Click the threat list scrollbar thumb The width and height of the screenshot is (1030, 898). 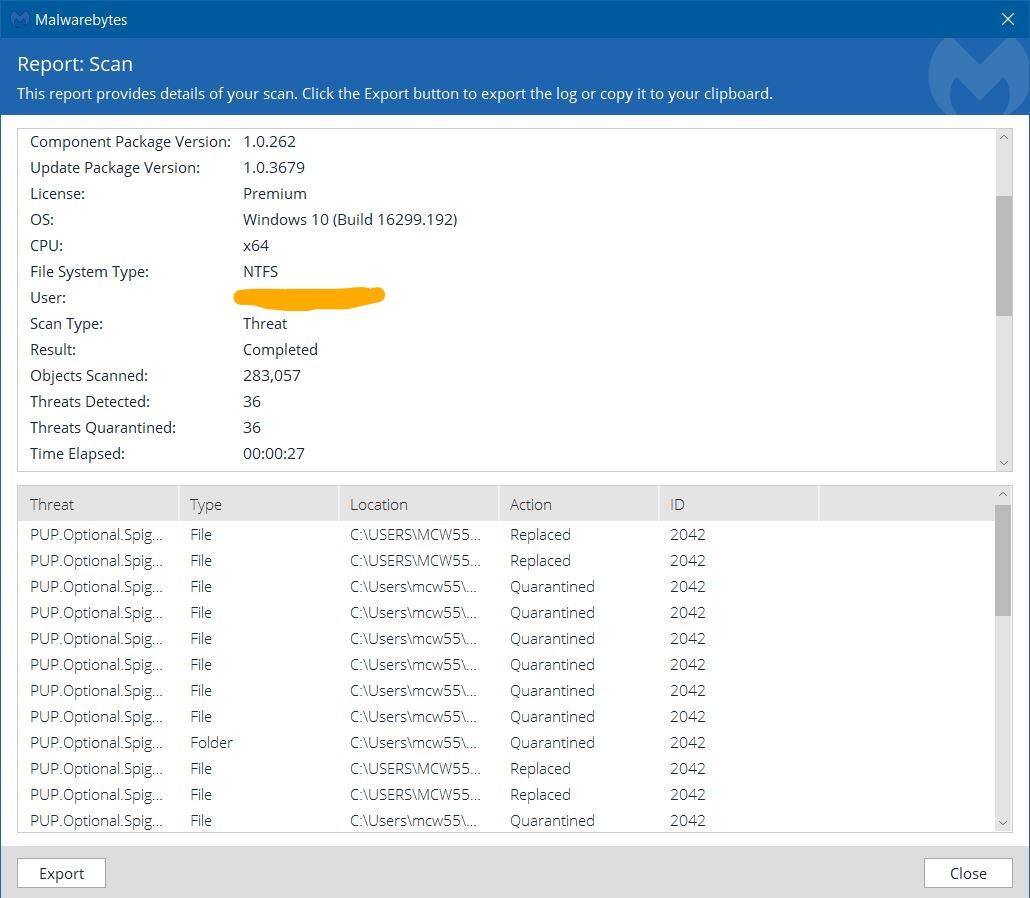click(x=1004, y=560)
